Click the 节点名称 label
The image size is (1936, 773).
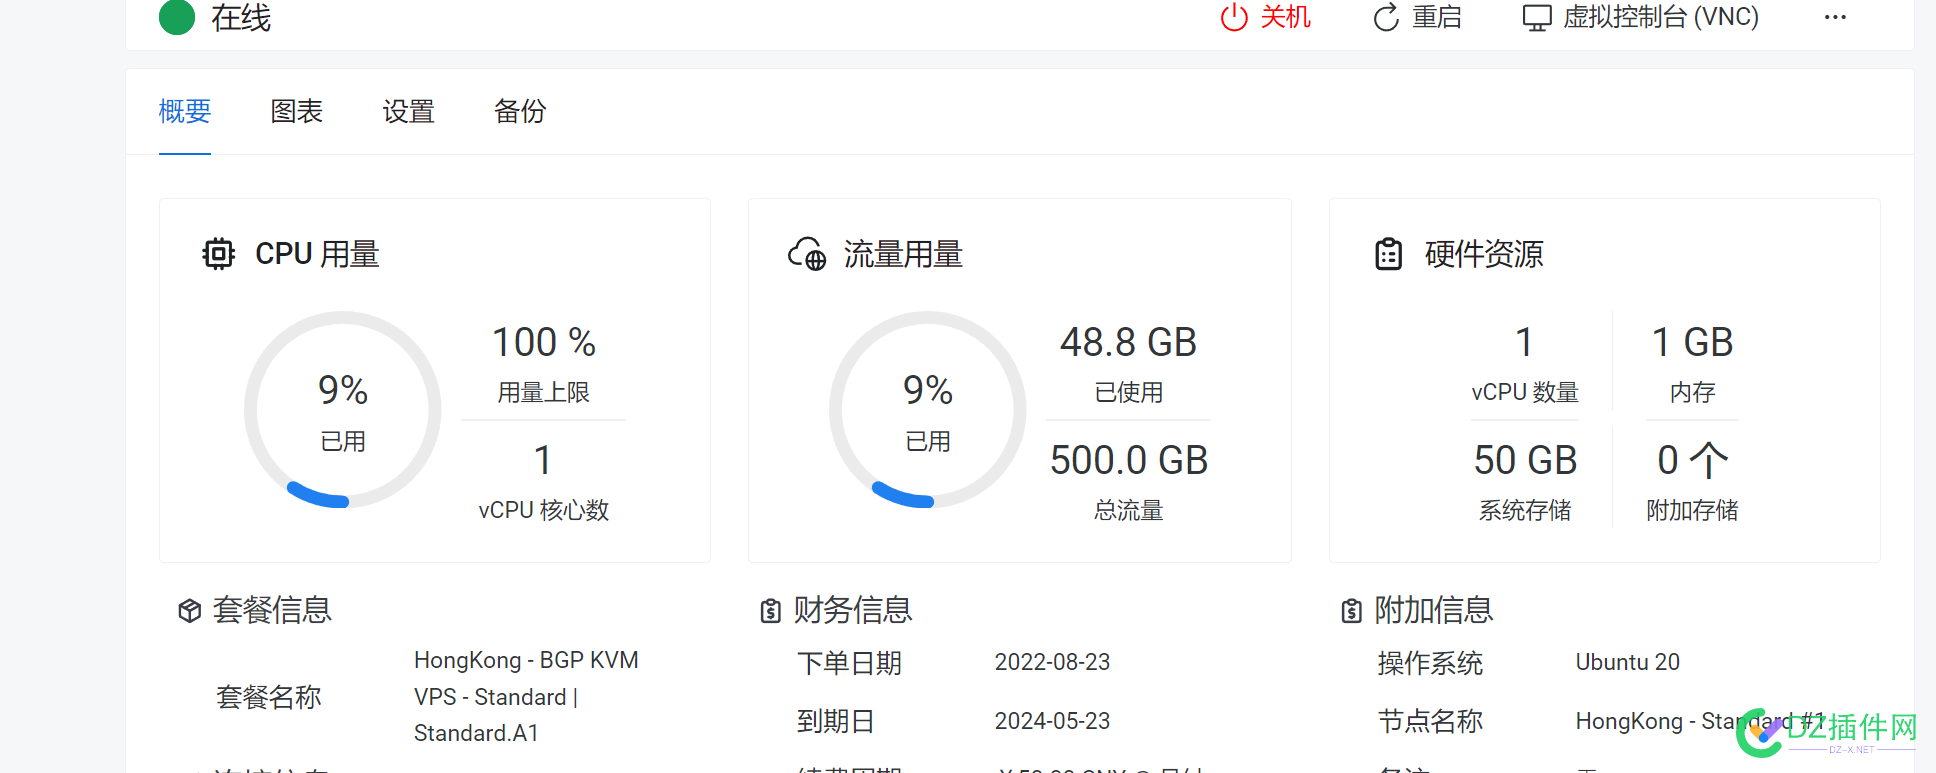point(1430,721)
